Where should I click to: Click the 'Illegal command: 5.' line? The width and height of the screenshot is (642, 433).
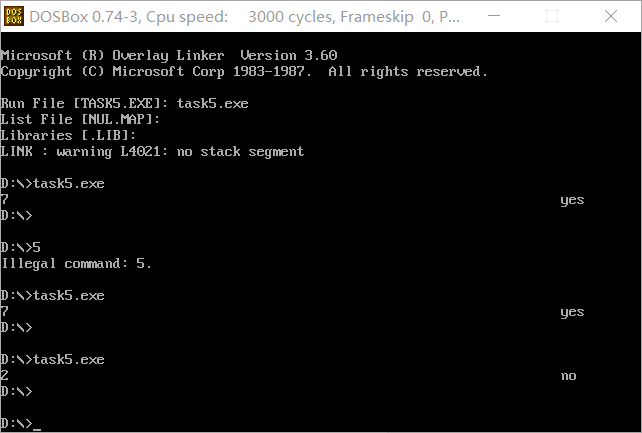(x=76, y=264)
